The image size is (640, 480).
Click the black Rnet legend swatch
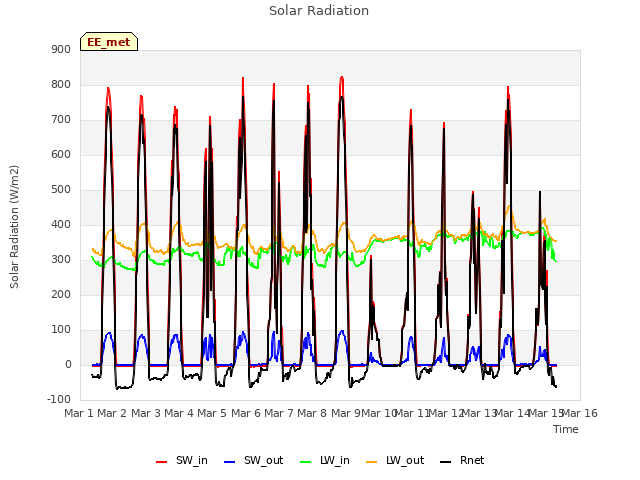[446, 462]
